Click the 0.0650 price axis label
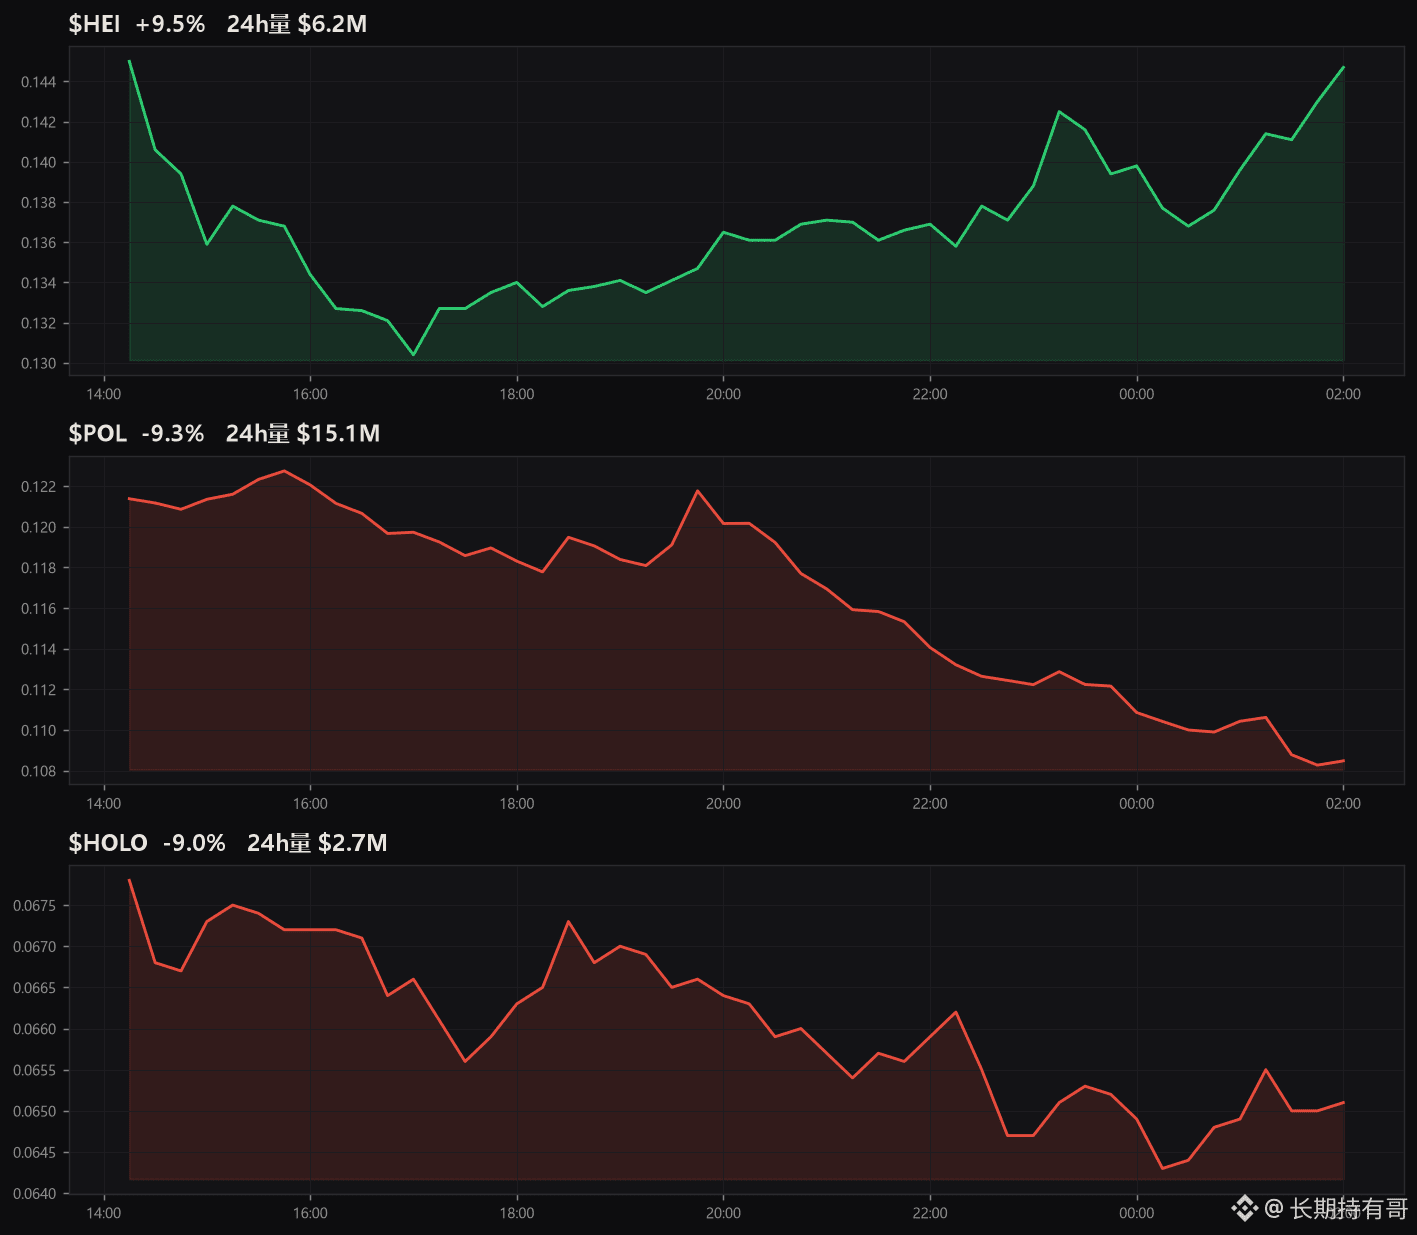The width and height of the screenshot is (1417, 1235). click(35, 1112)
